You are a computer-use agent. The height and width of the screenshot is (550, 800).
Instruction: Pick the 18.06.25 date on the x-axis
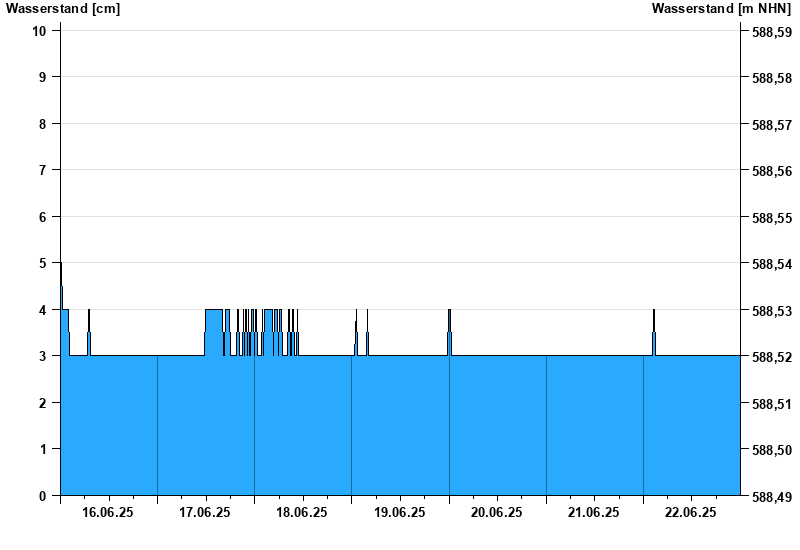click(x=302, y=513)
